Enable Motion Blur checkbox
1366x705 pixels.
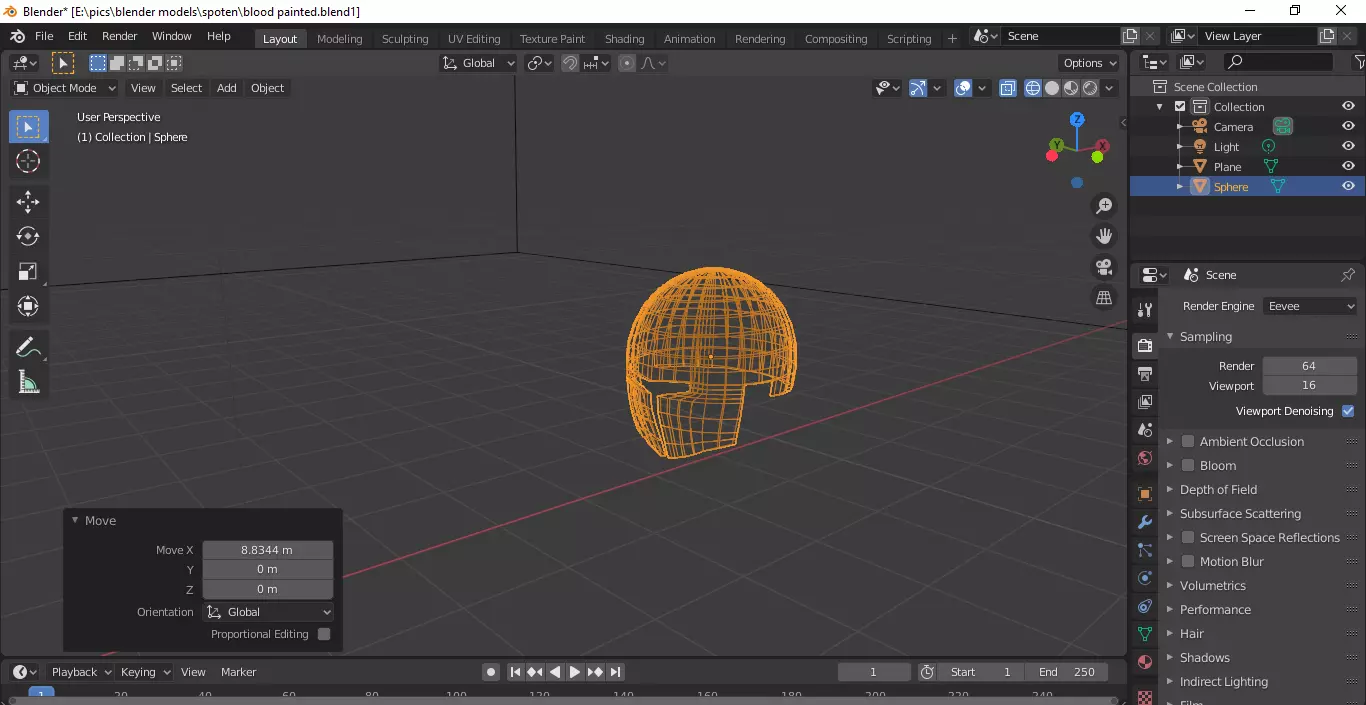coord(1188,561)
